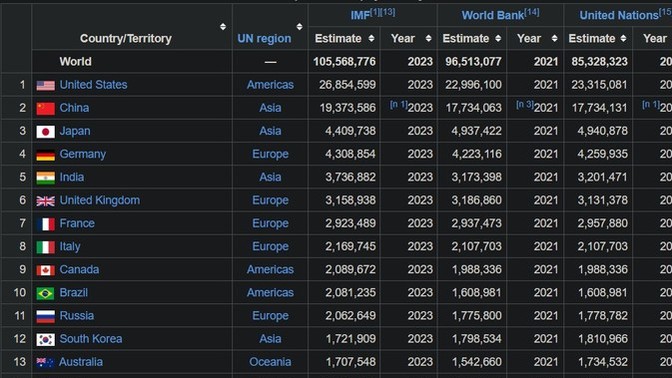Select Japan World Bank estimate 4,937,422

coord(476,131)
